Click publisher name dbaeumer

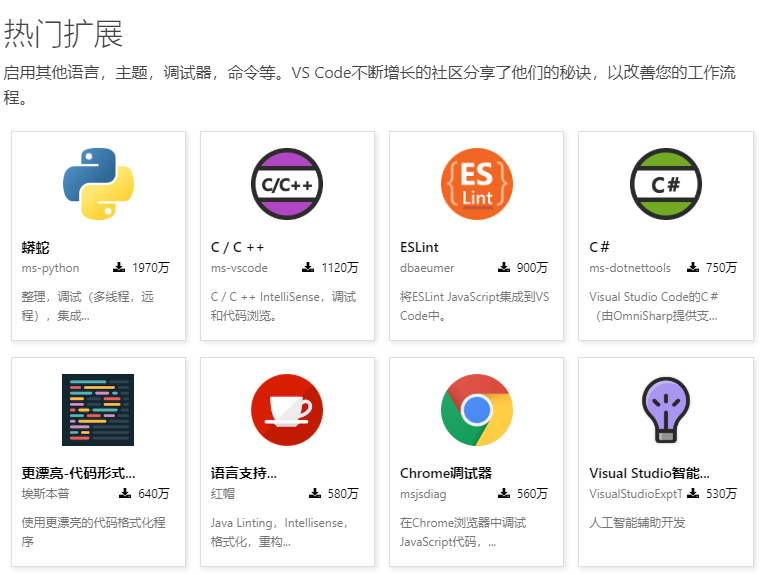pyautogui.click(x=427, y=268)
